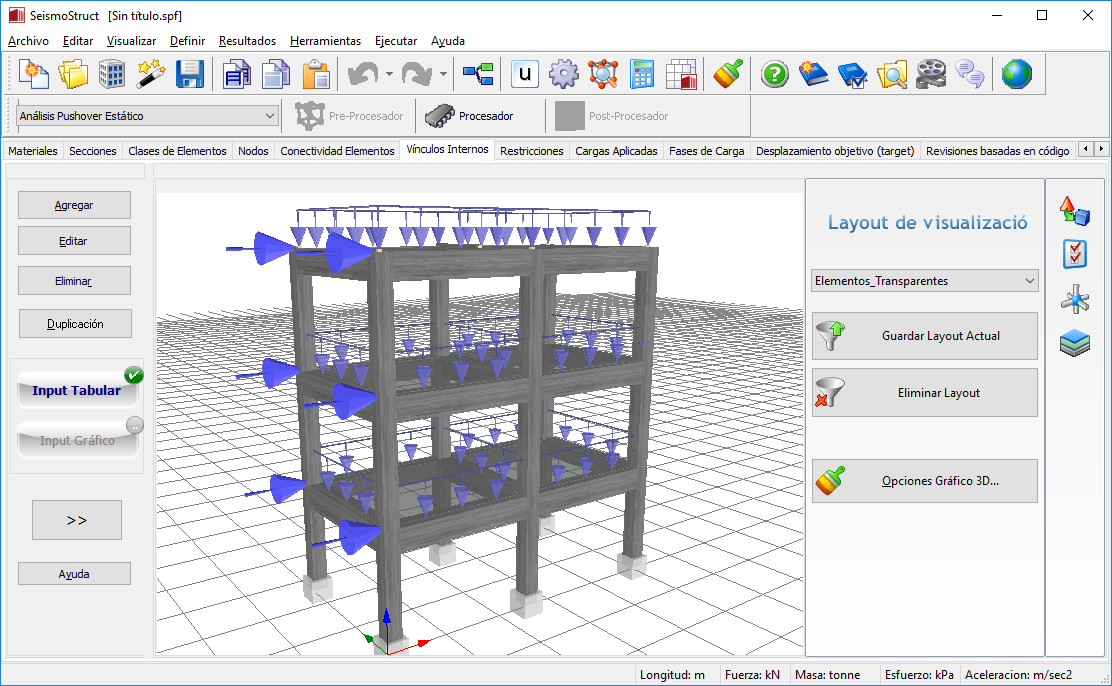
Task: Click Guardar Layout Actual button
Action: pos(925,336)
